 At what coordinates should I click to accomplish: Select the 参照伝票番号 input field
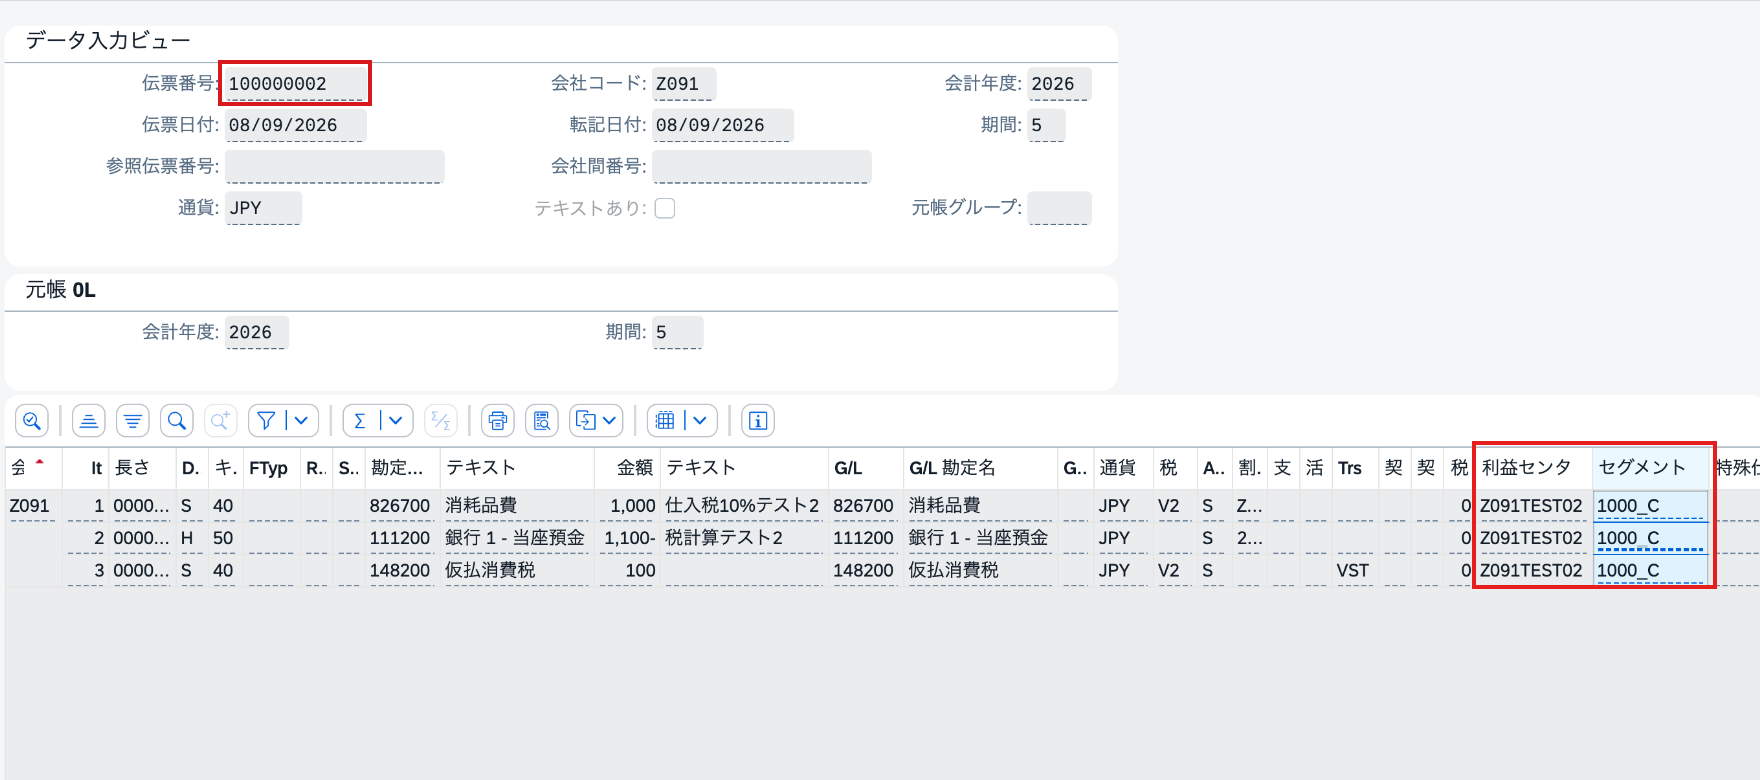click(x=334, y=167)
